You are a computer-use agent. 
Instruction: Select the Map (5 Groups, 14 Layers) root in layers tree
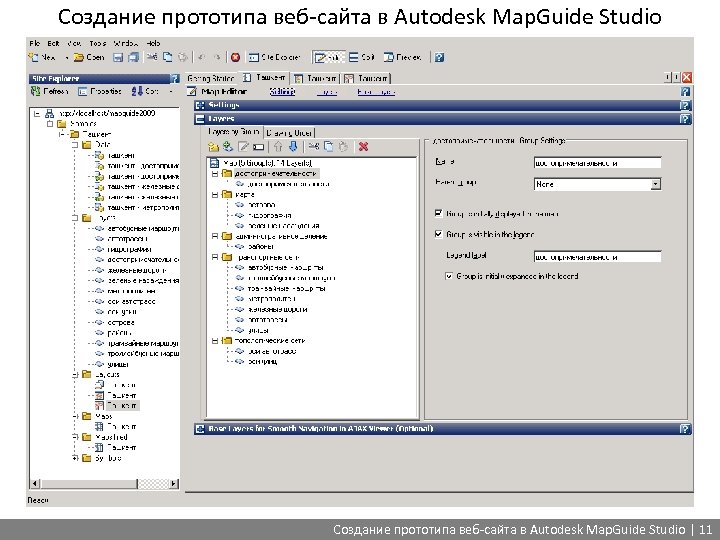[267, 163]
